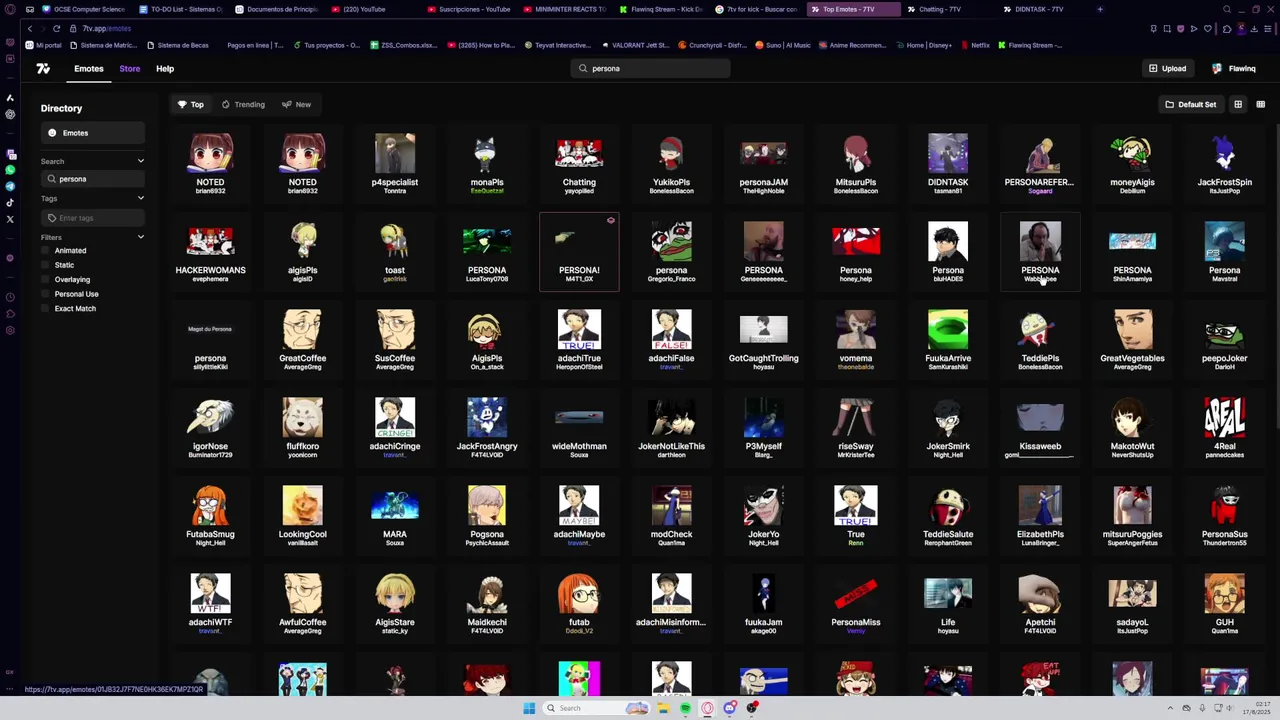The height and width of the screenshot is (720, 1280).
Task: Click WhatsApp icon in browser sidebar
Action: [10, 171]
